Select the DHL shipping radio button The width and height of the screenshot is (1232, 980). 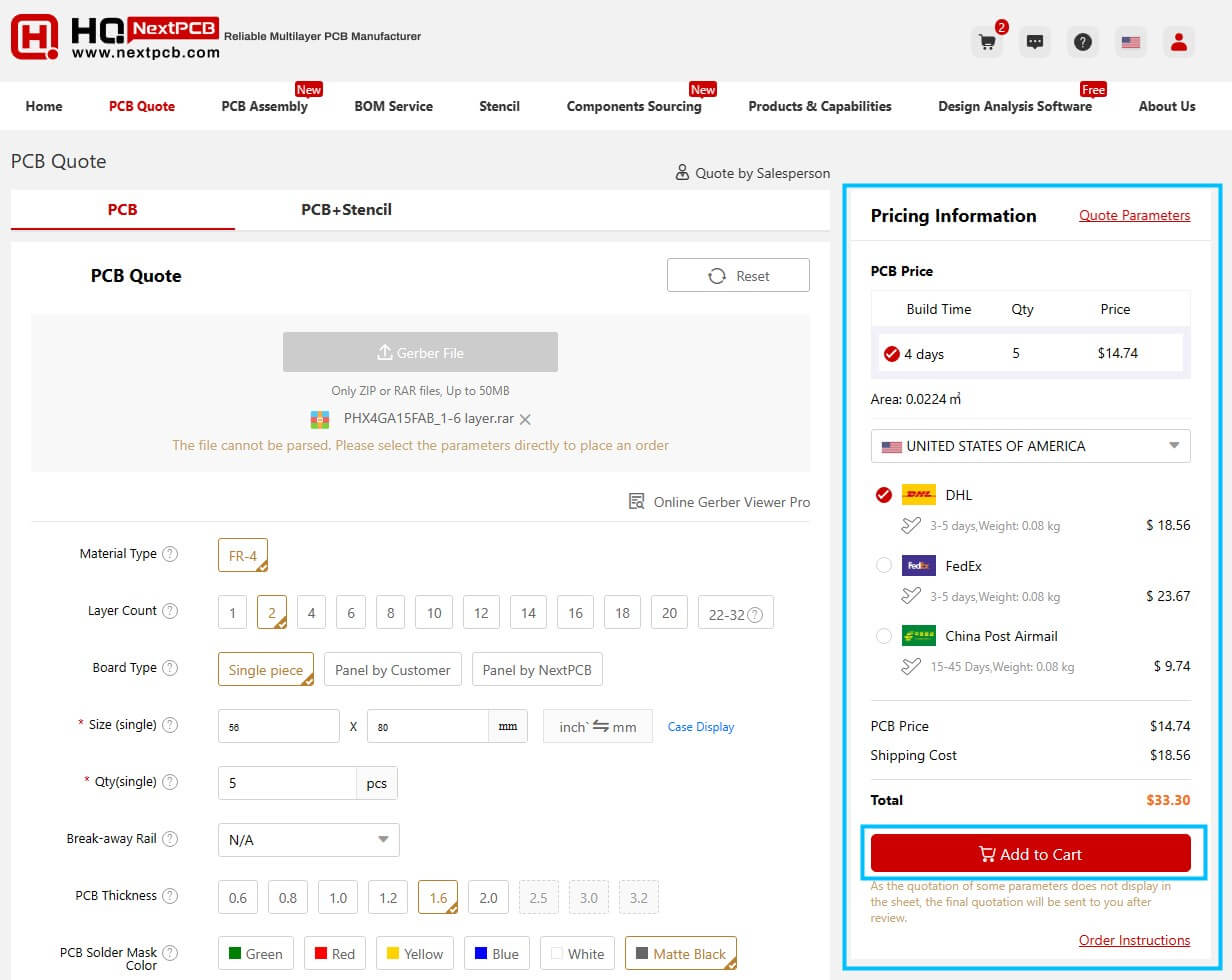884,495
